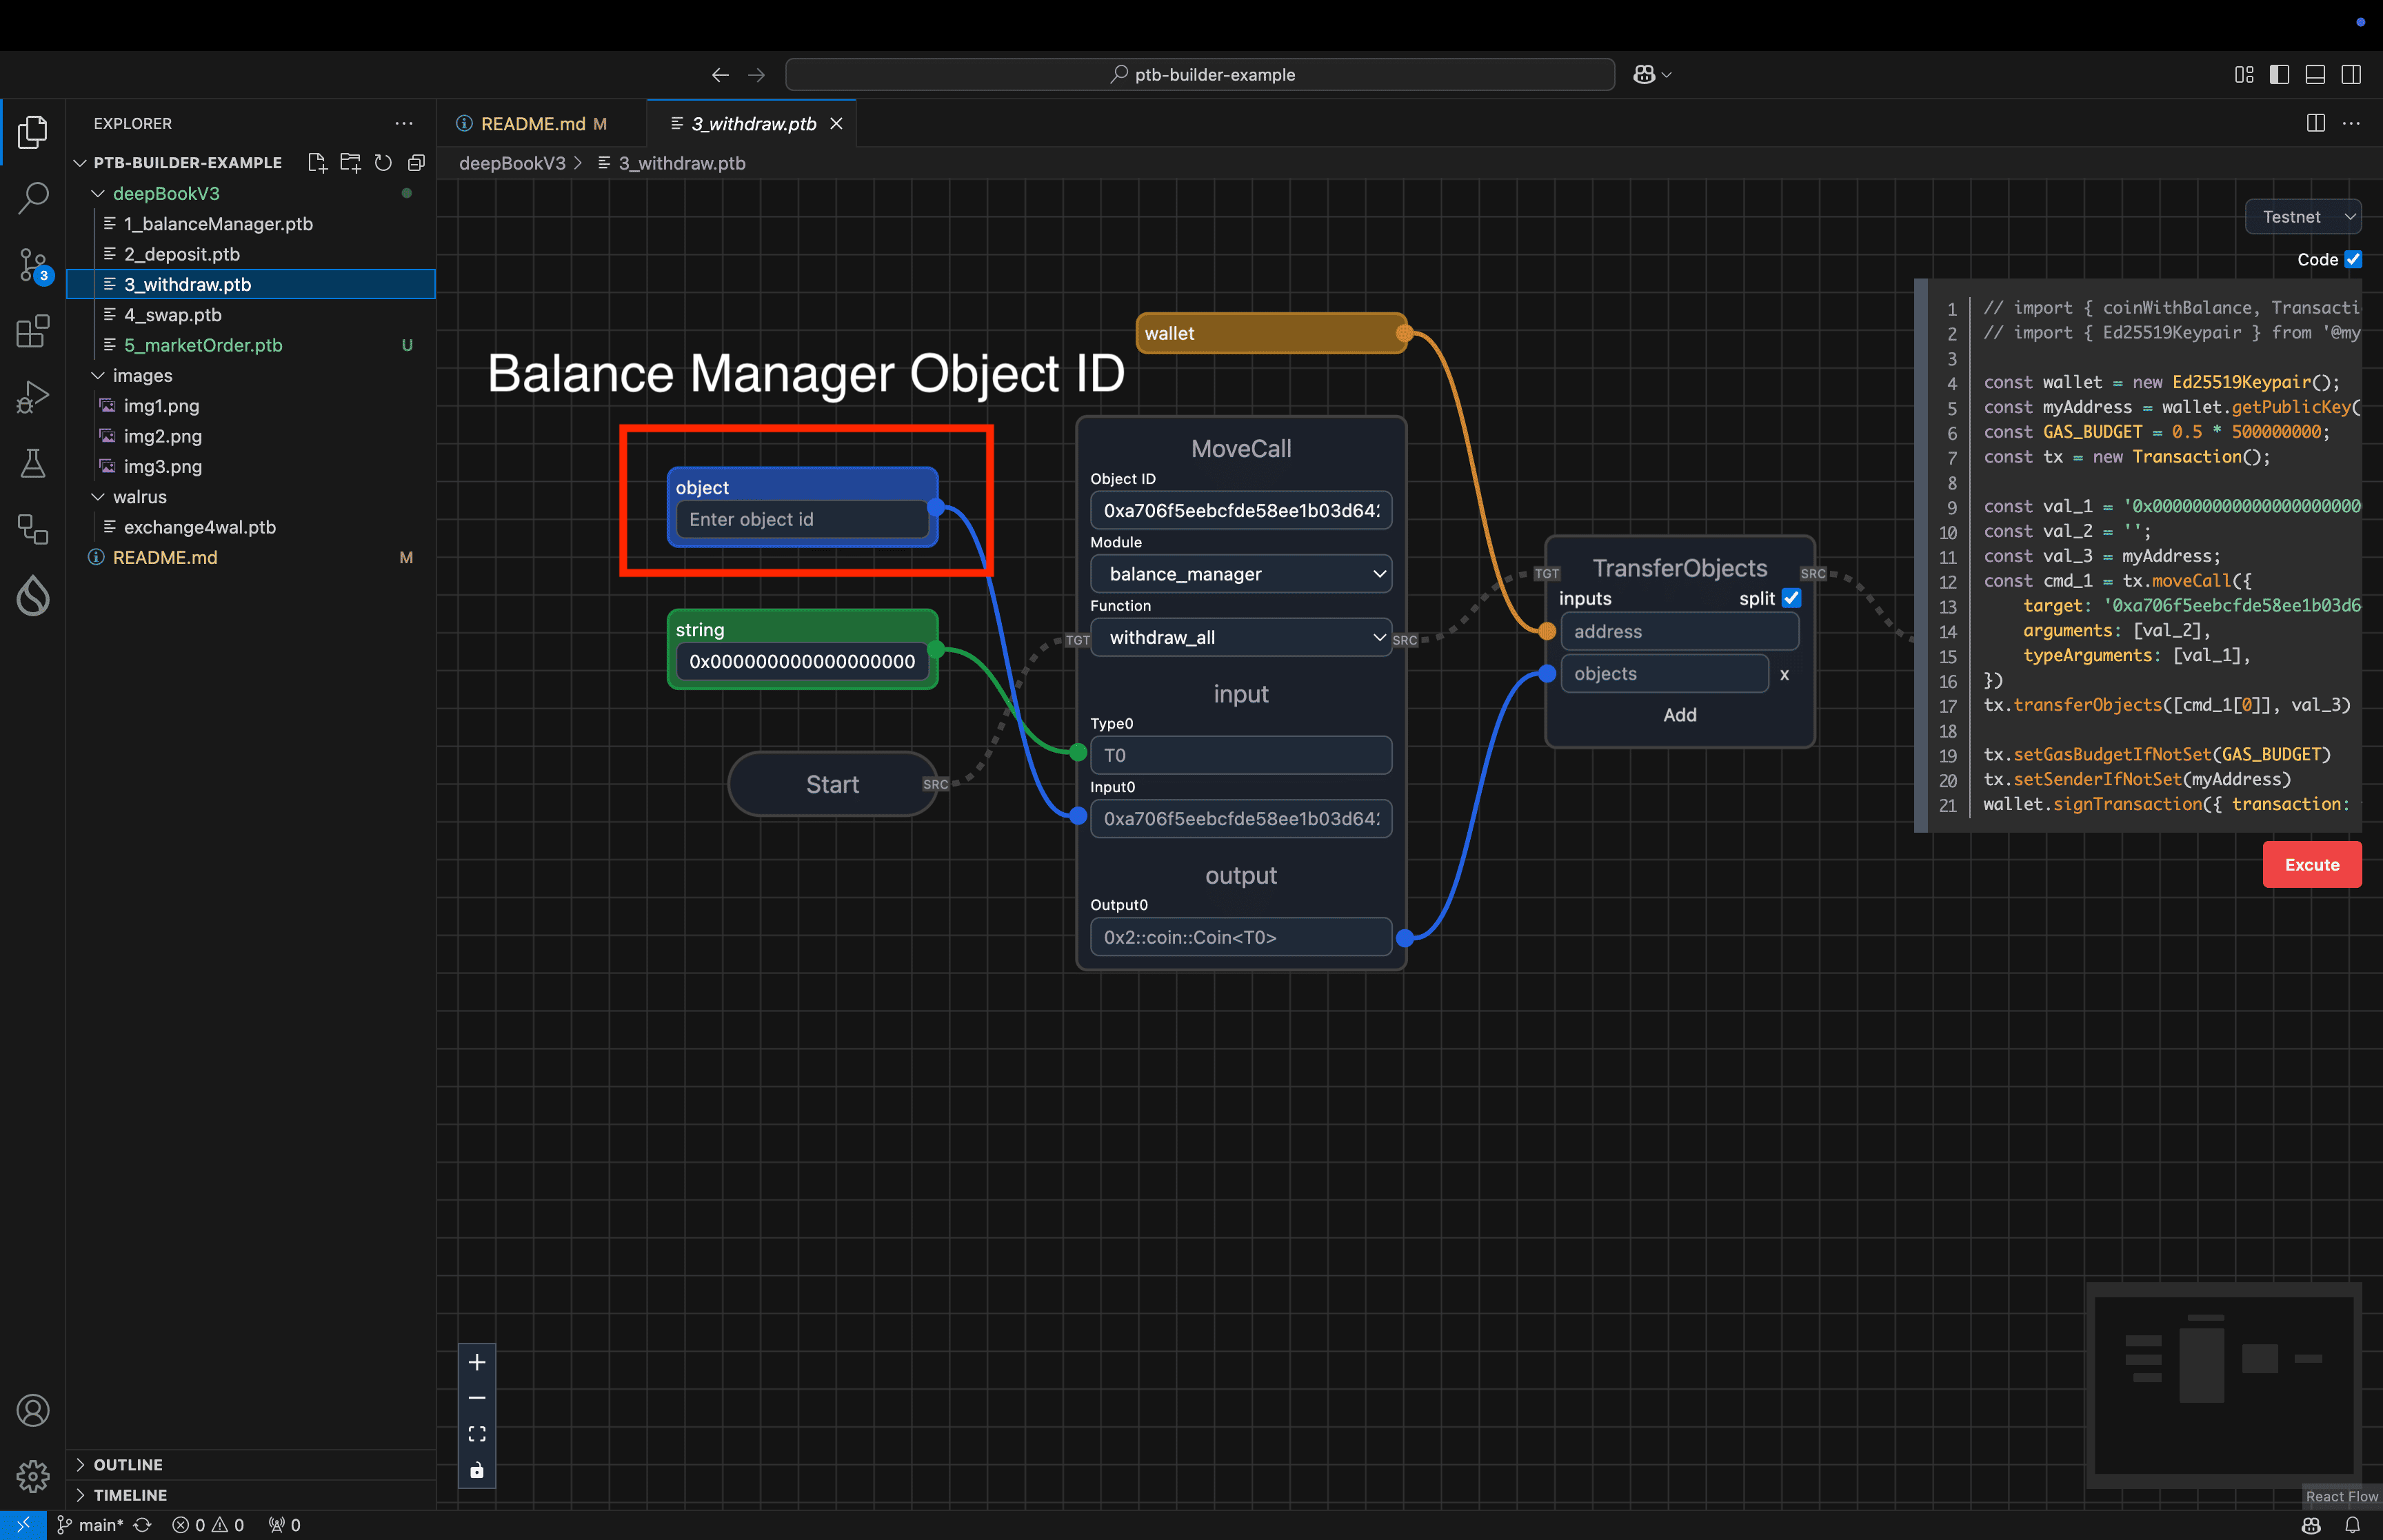Open the balance_manager Module dropdown

tap(1241, 574)
